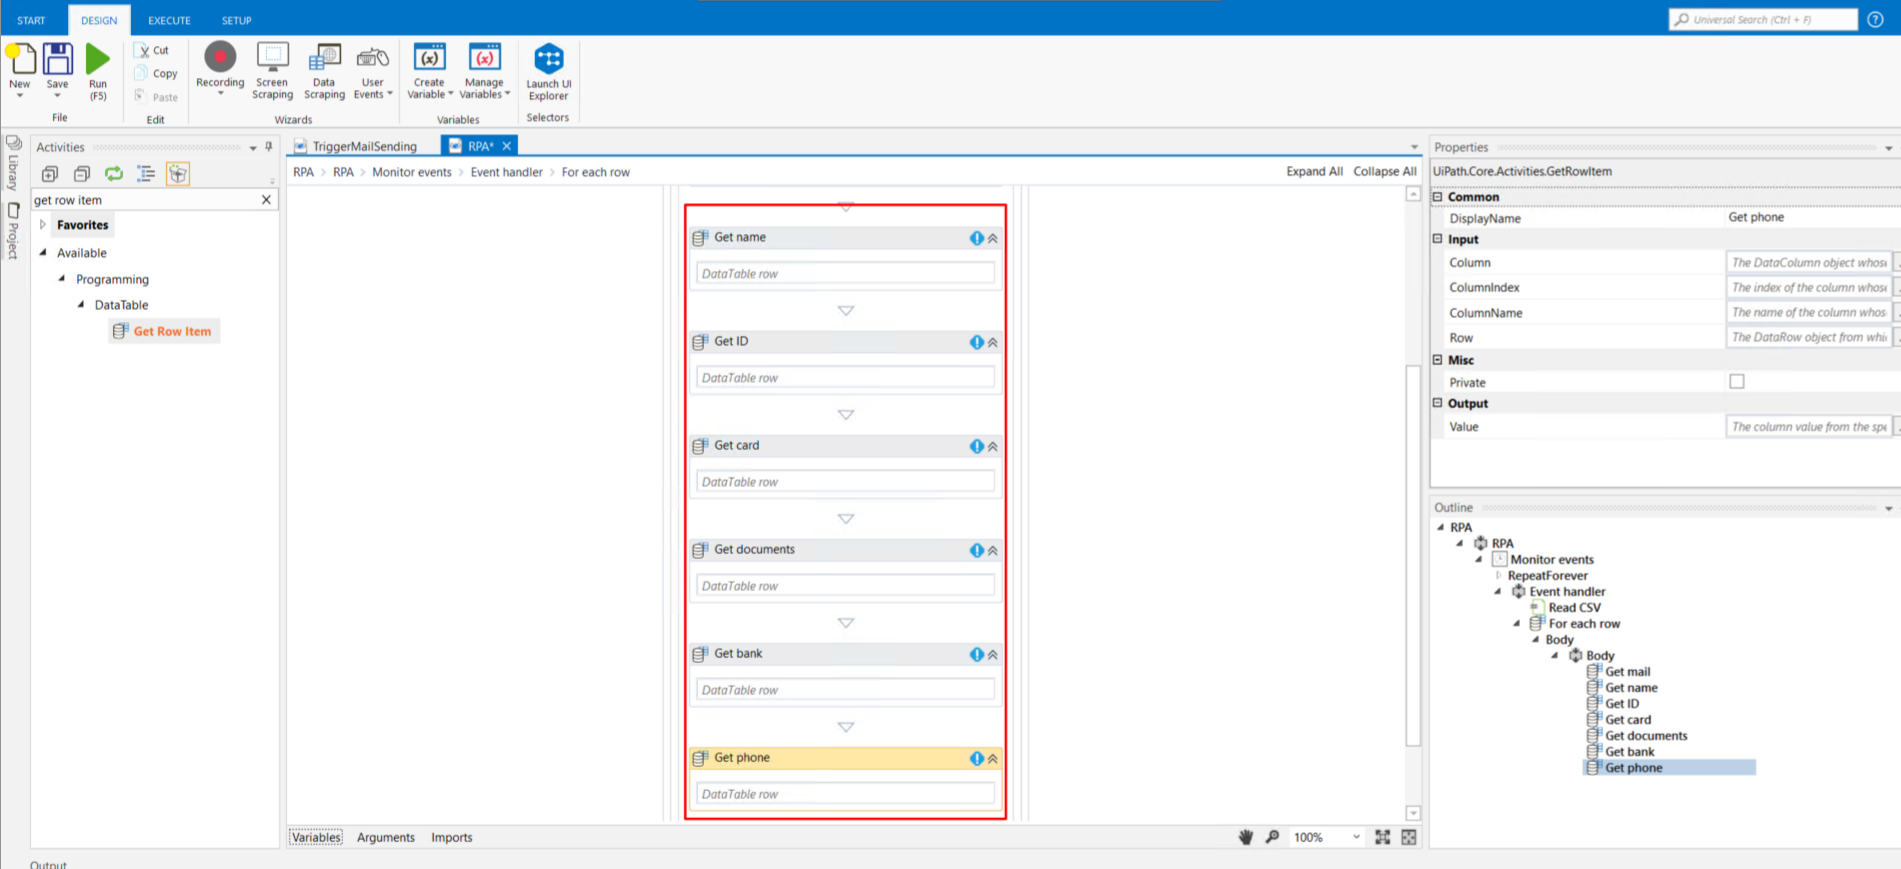Image resolution: width=1901 pixels, height=869 pixels.
Task: Select Get documents in Outline
Action: 1646,736
